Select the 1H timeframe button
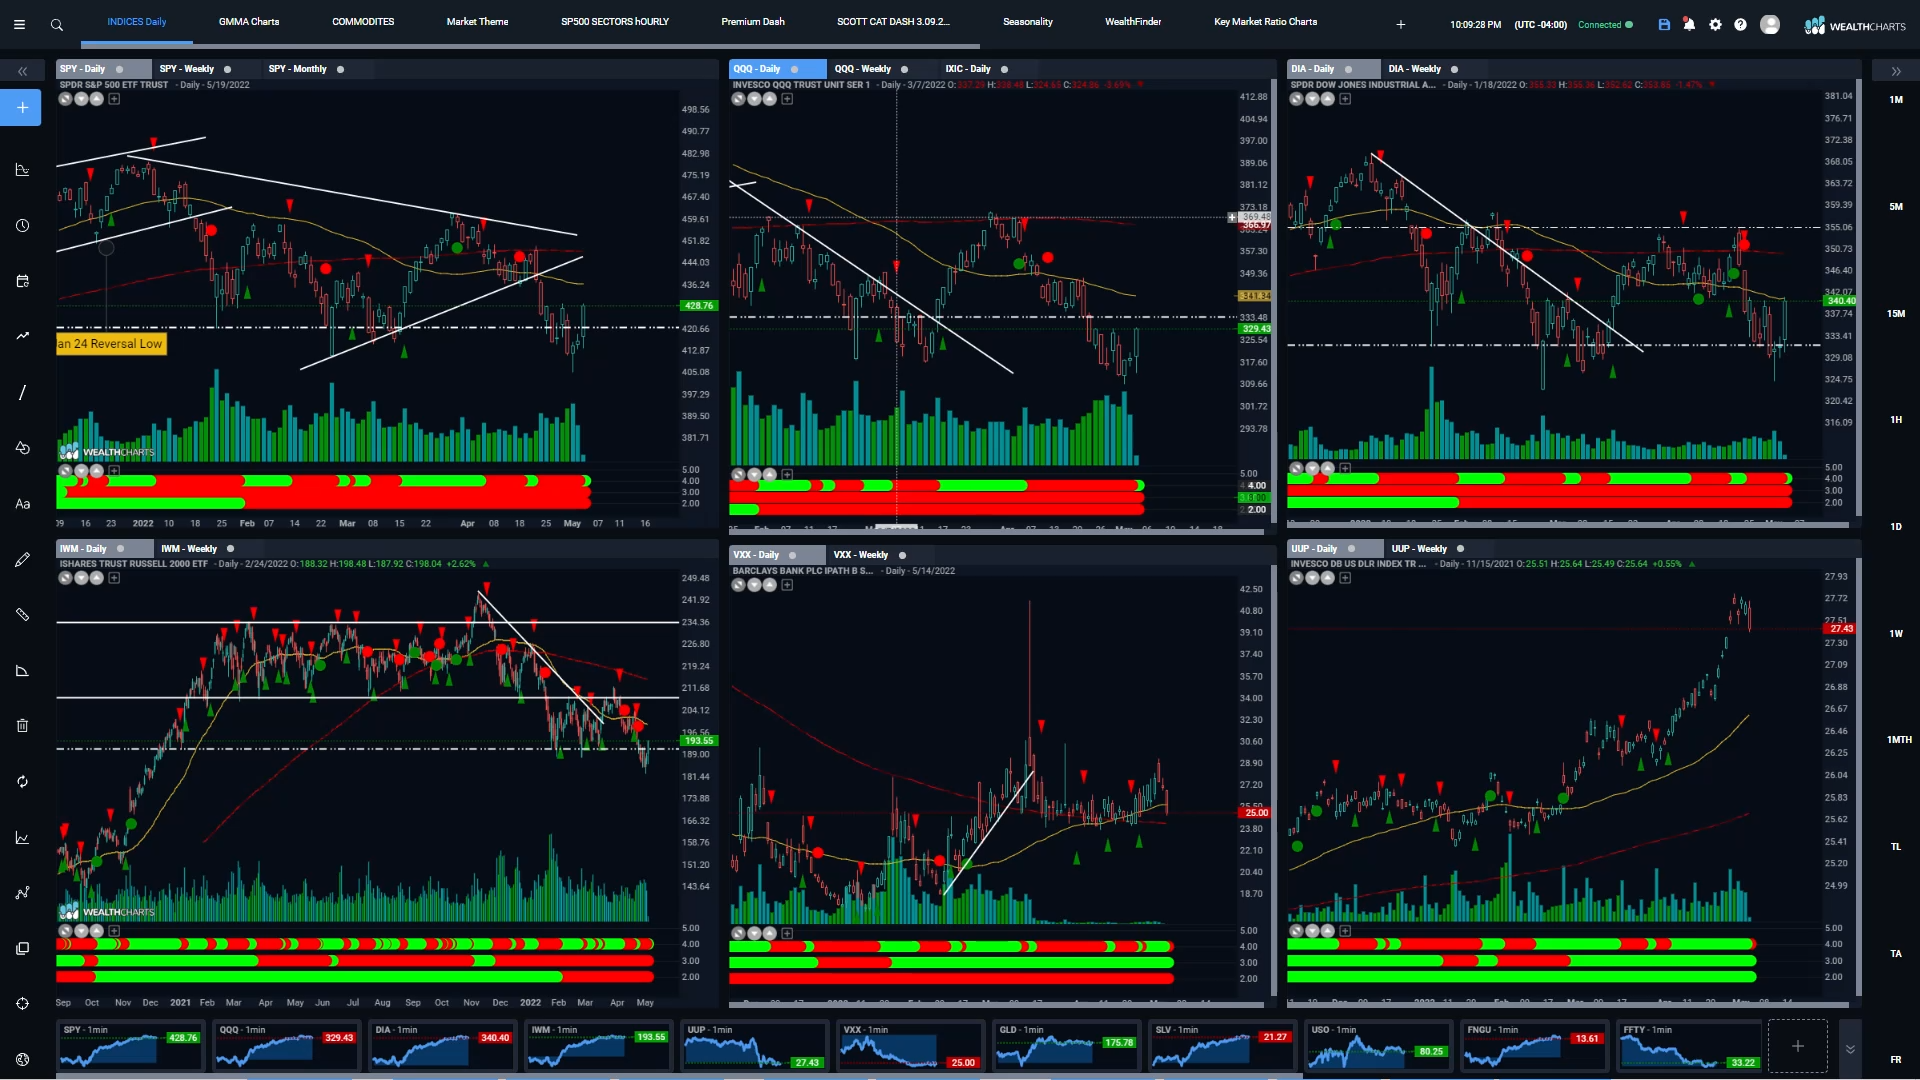The width and height of the screenshot is (1920, 1080). 1896,420
